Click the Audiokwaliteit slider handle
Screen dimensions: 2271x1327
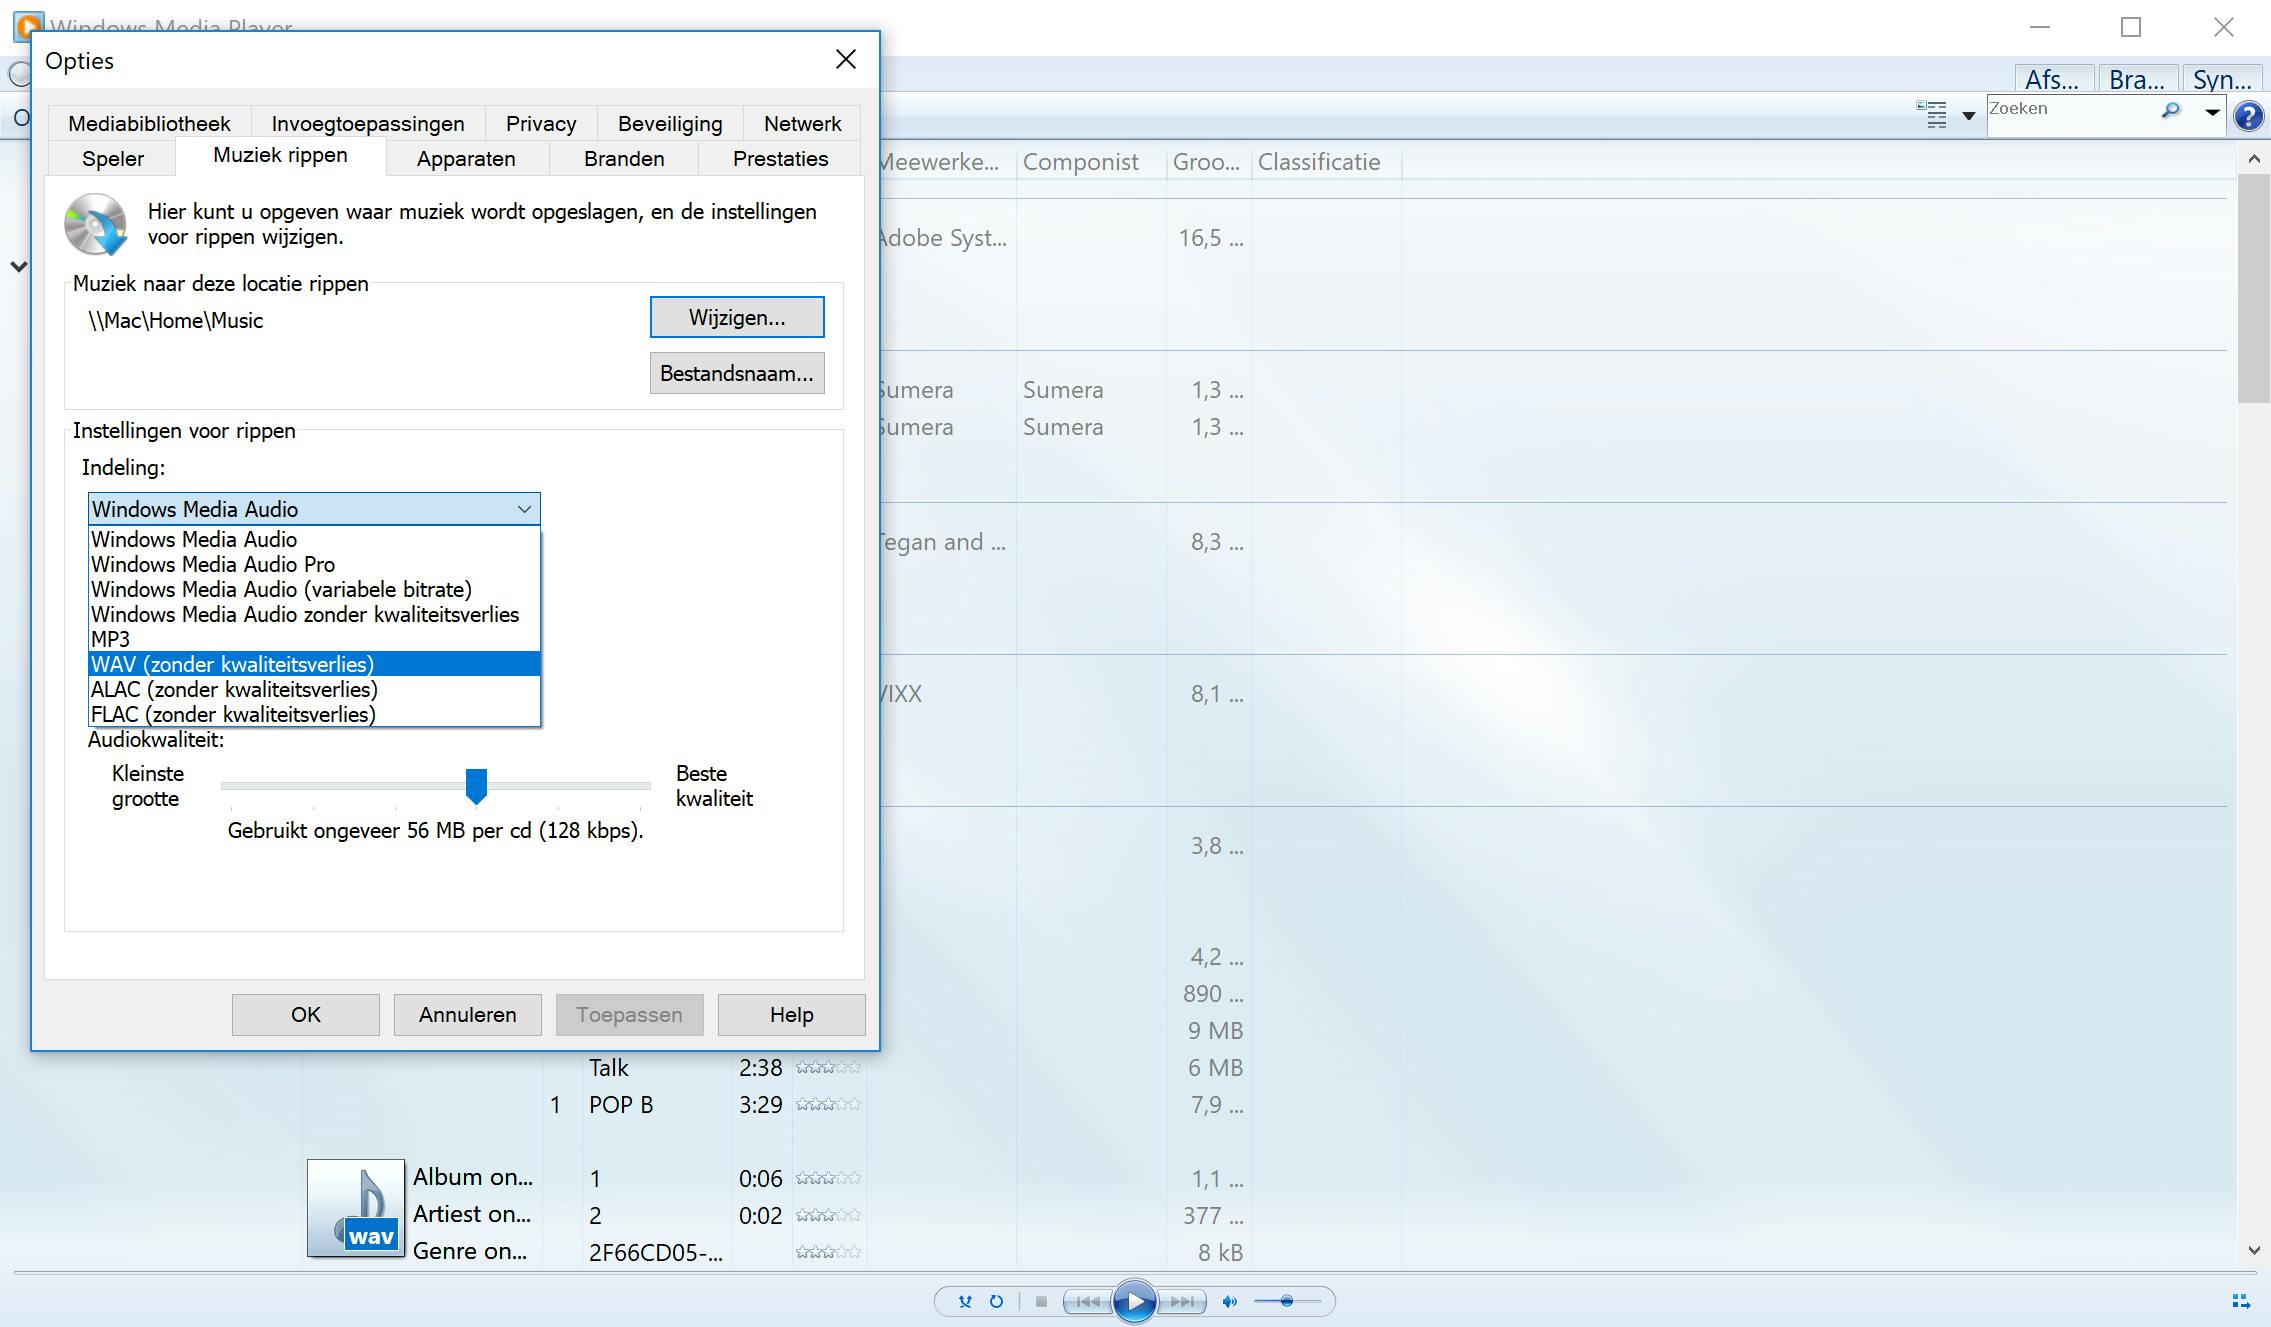coord(476,786)
